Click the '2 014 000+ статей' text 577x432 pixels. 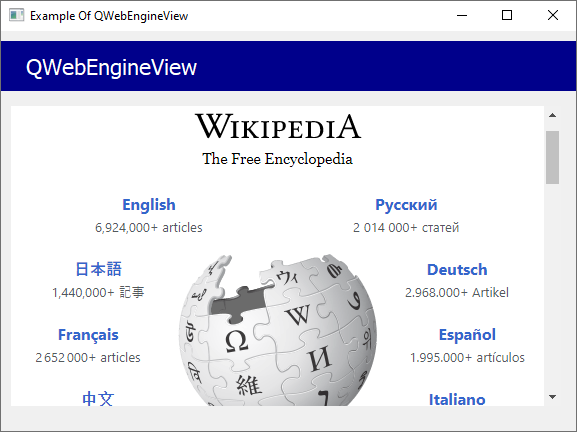point(406,228)
